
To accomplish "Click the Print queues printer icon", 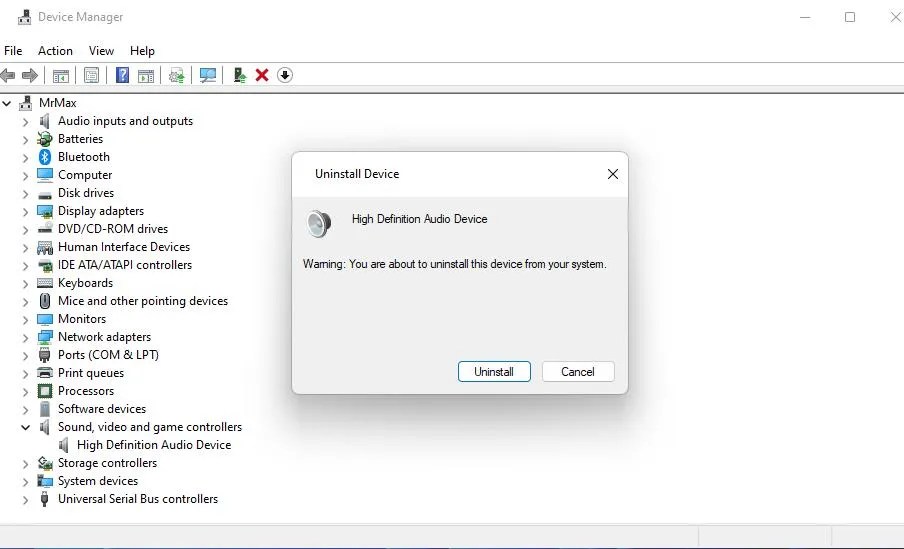I will [x=44, y=373].
